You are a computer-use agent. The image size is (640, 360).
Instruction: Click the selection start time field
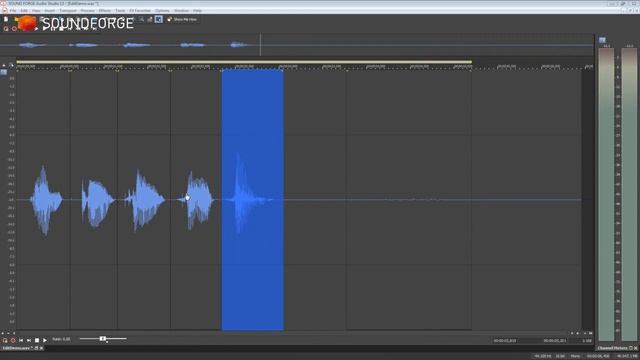pyautogui.click(x=505, y=340)
